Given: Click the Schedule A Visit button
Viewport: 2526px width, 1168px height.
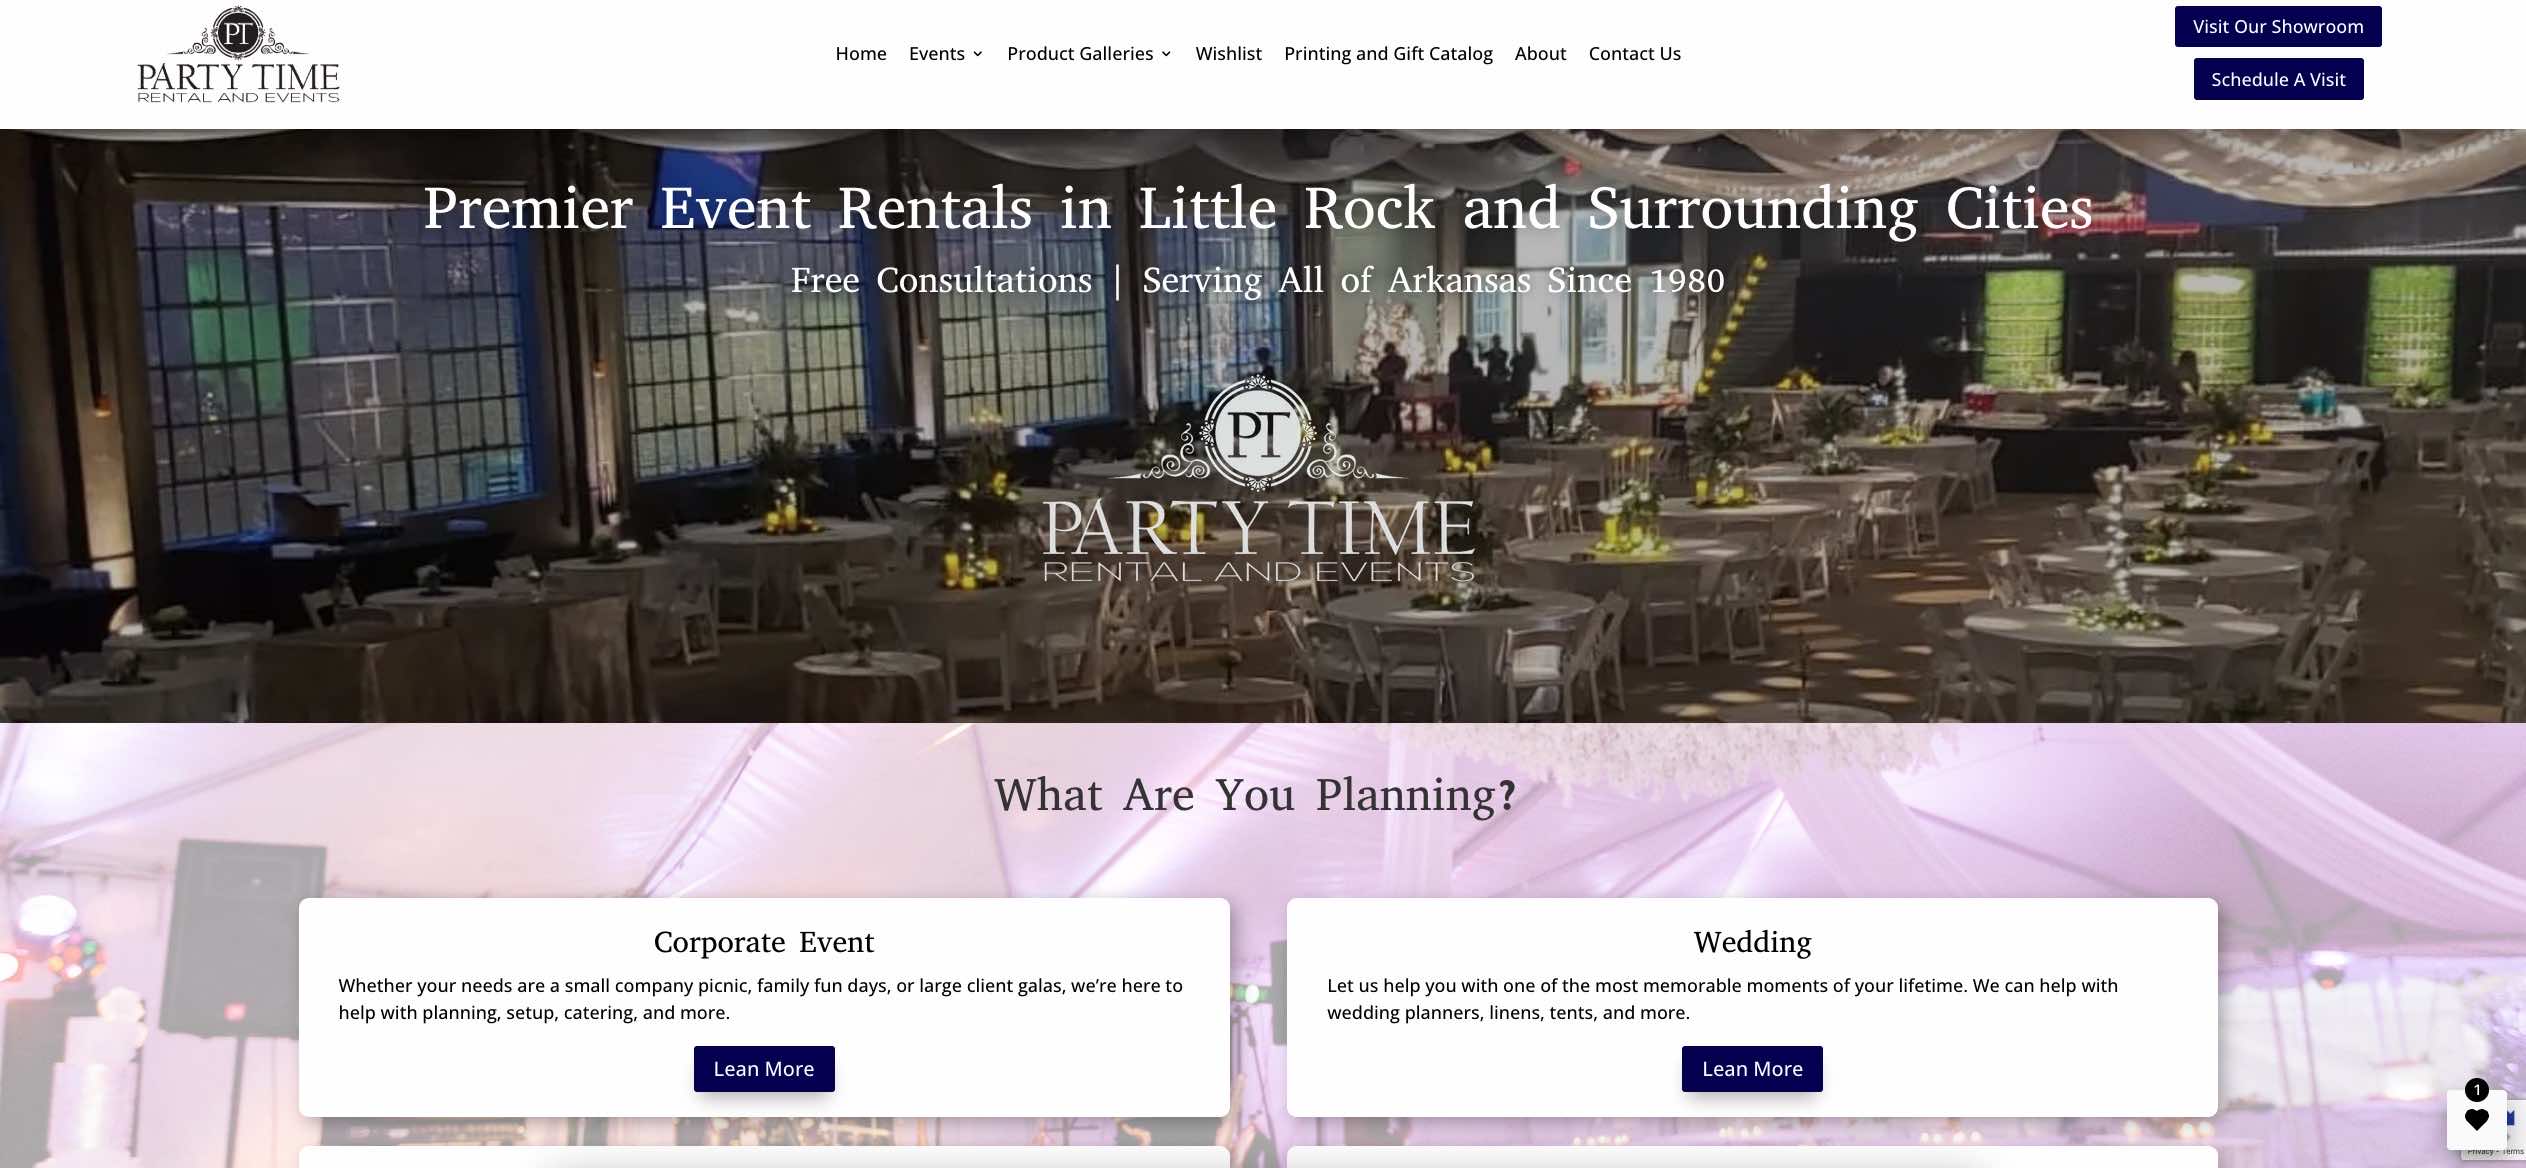Looking at the screenshot, I should click(x=2278, y=79).
